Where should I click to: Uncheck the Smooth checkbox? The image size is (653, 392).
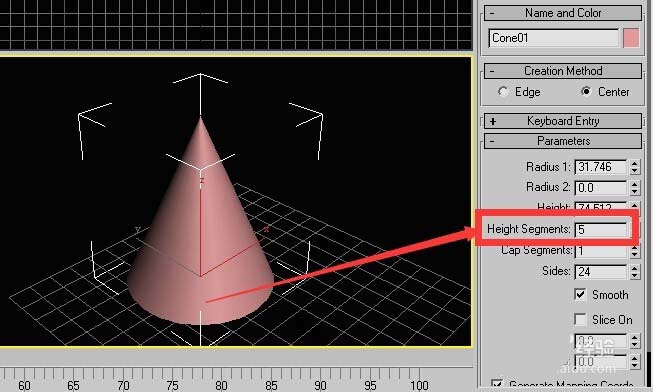click(x=580, y=295)
